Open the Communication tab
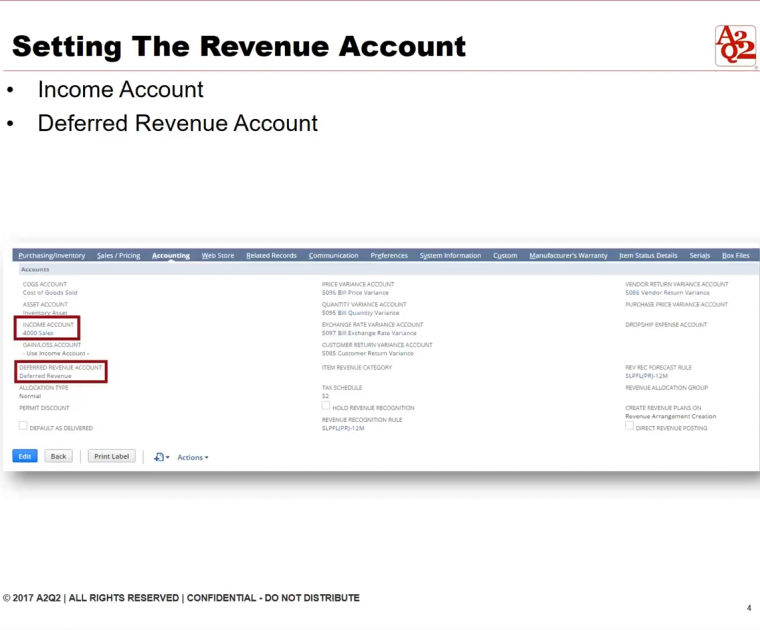Viewport: 760px width, 630px height. [333, 256]
